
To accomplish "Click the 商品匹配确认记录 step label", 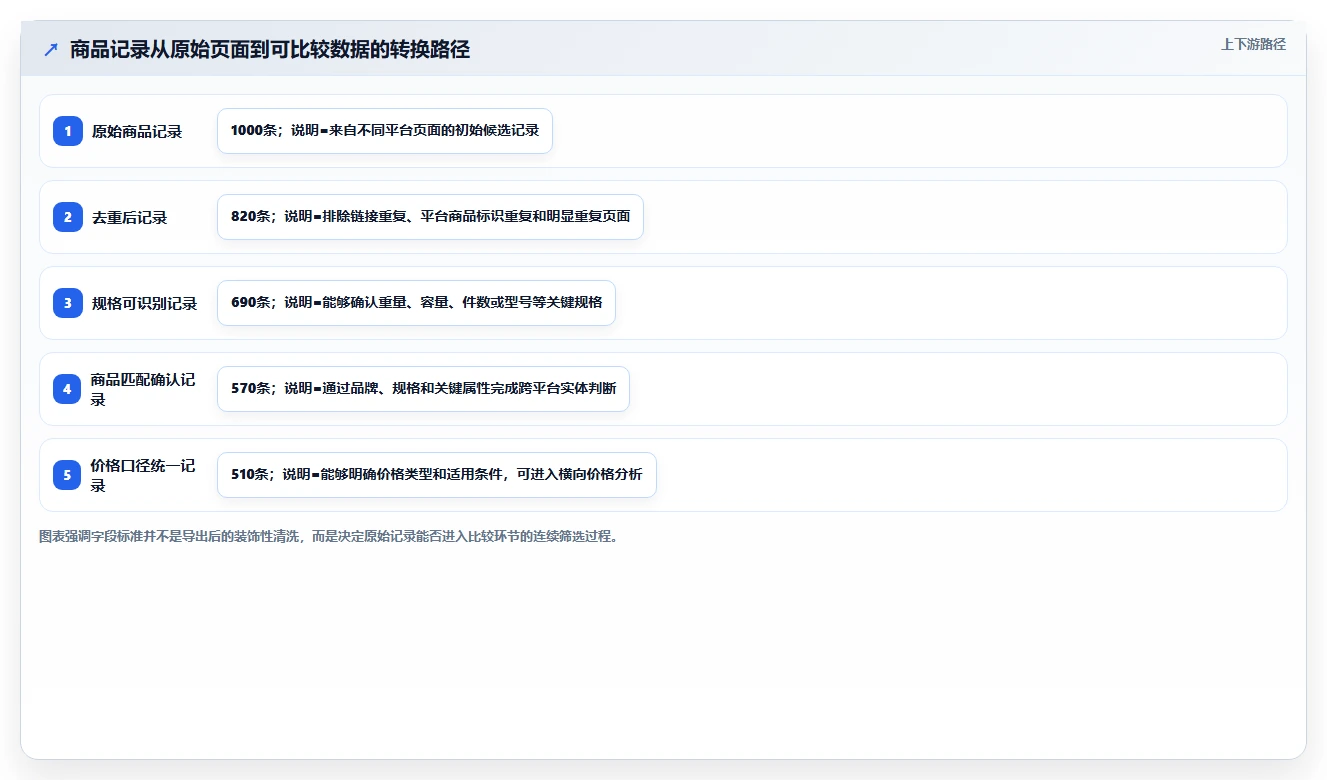I will tap(143, 389).
